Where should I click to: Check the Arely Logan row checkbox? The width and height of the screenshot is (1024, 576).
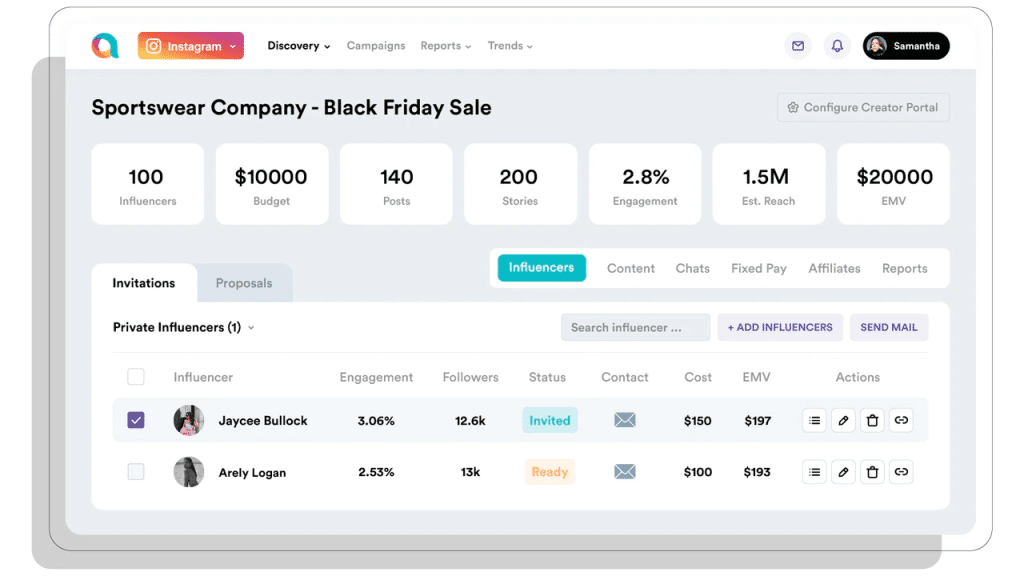tap(136, 472)
